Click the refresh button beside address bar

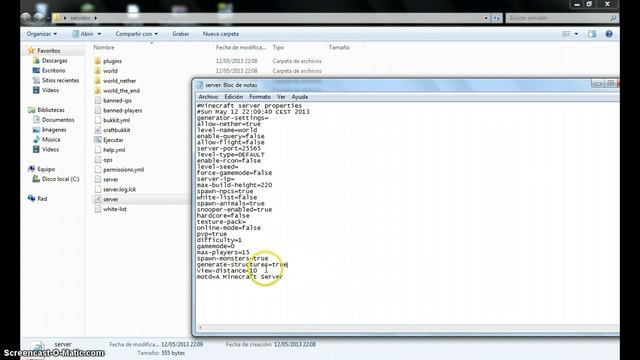click(496, 18)
